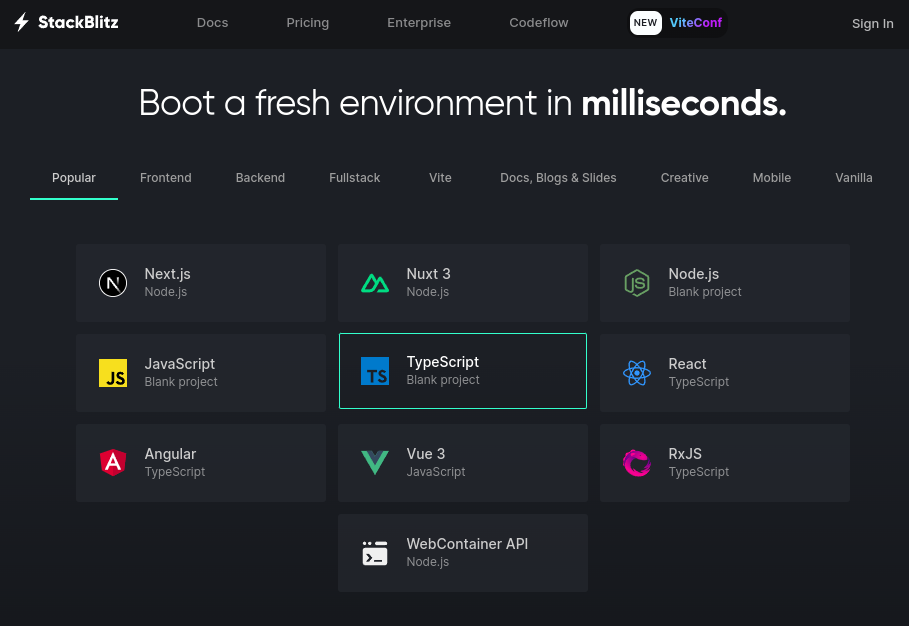The width and height of the screenshot is (909, 626).
Task: Click the Next.js circular N icon
Action: 113,283
